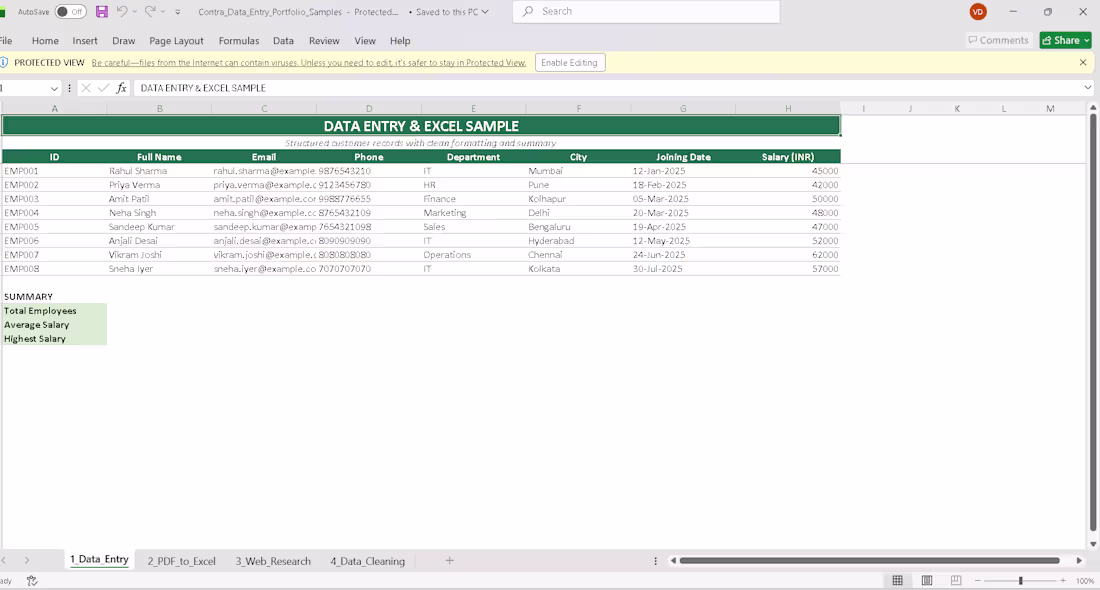Viewport: 1100px width, 590px height.
Task: Click the Total Employees summary cell
Action: tap(54, 311)
